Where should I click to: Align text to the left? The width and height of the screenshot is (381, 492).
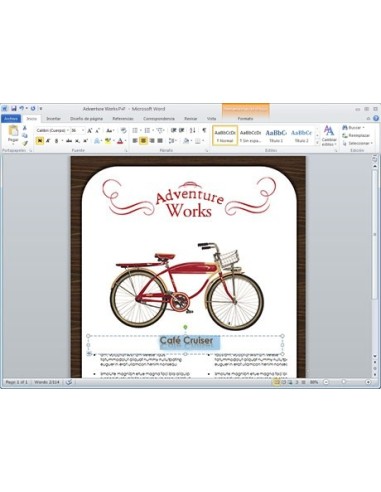pos(135,141)
